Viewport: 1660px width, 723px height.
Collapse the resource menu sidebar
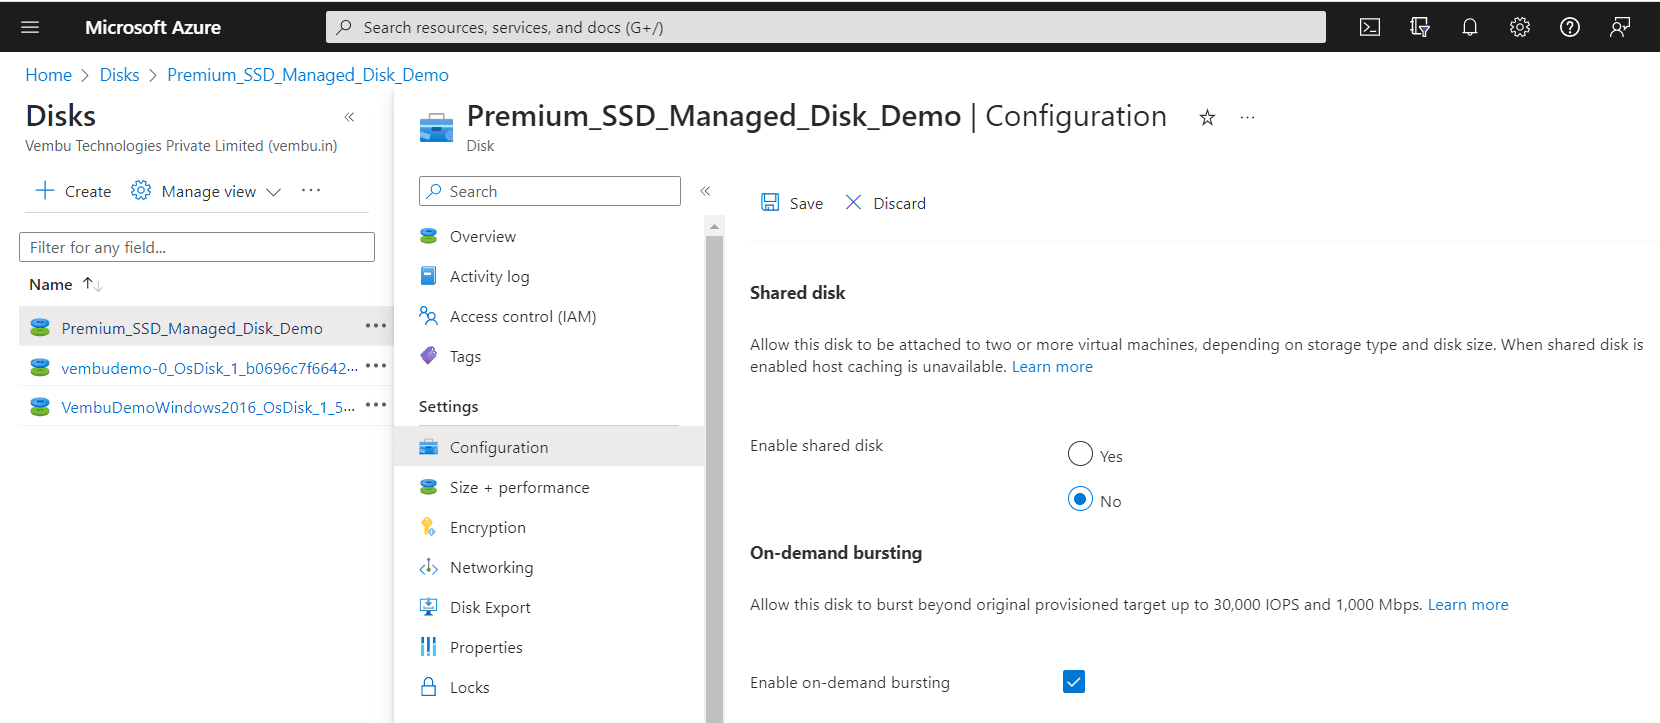[705, 190]
